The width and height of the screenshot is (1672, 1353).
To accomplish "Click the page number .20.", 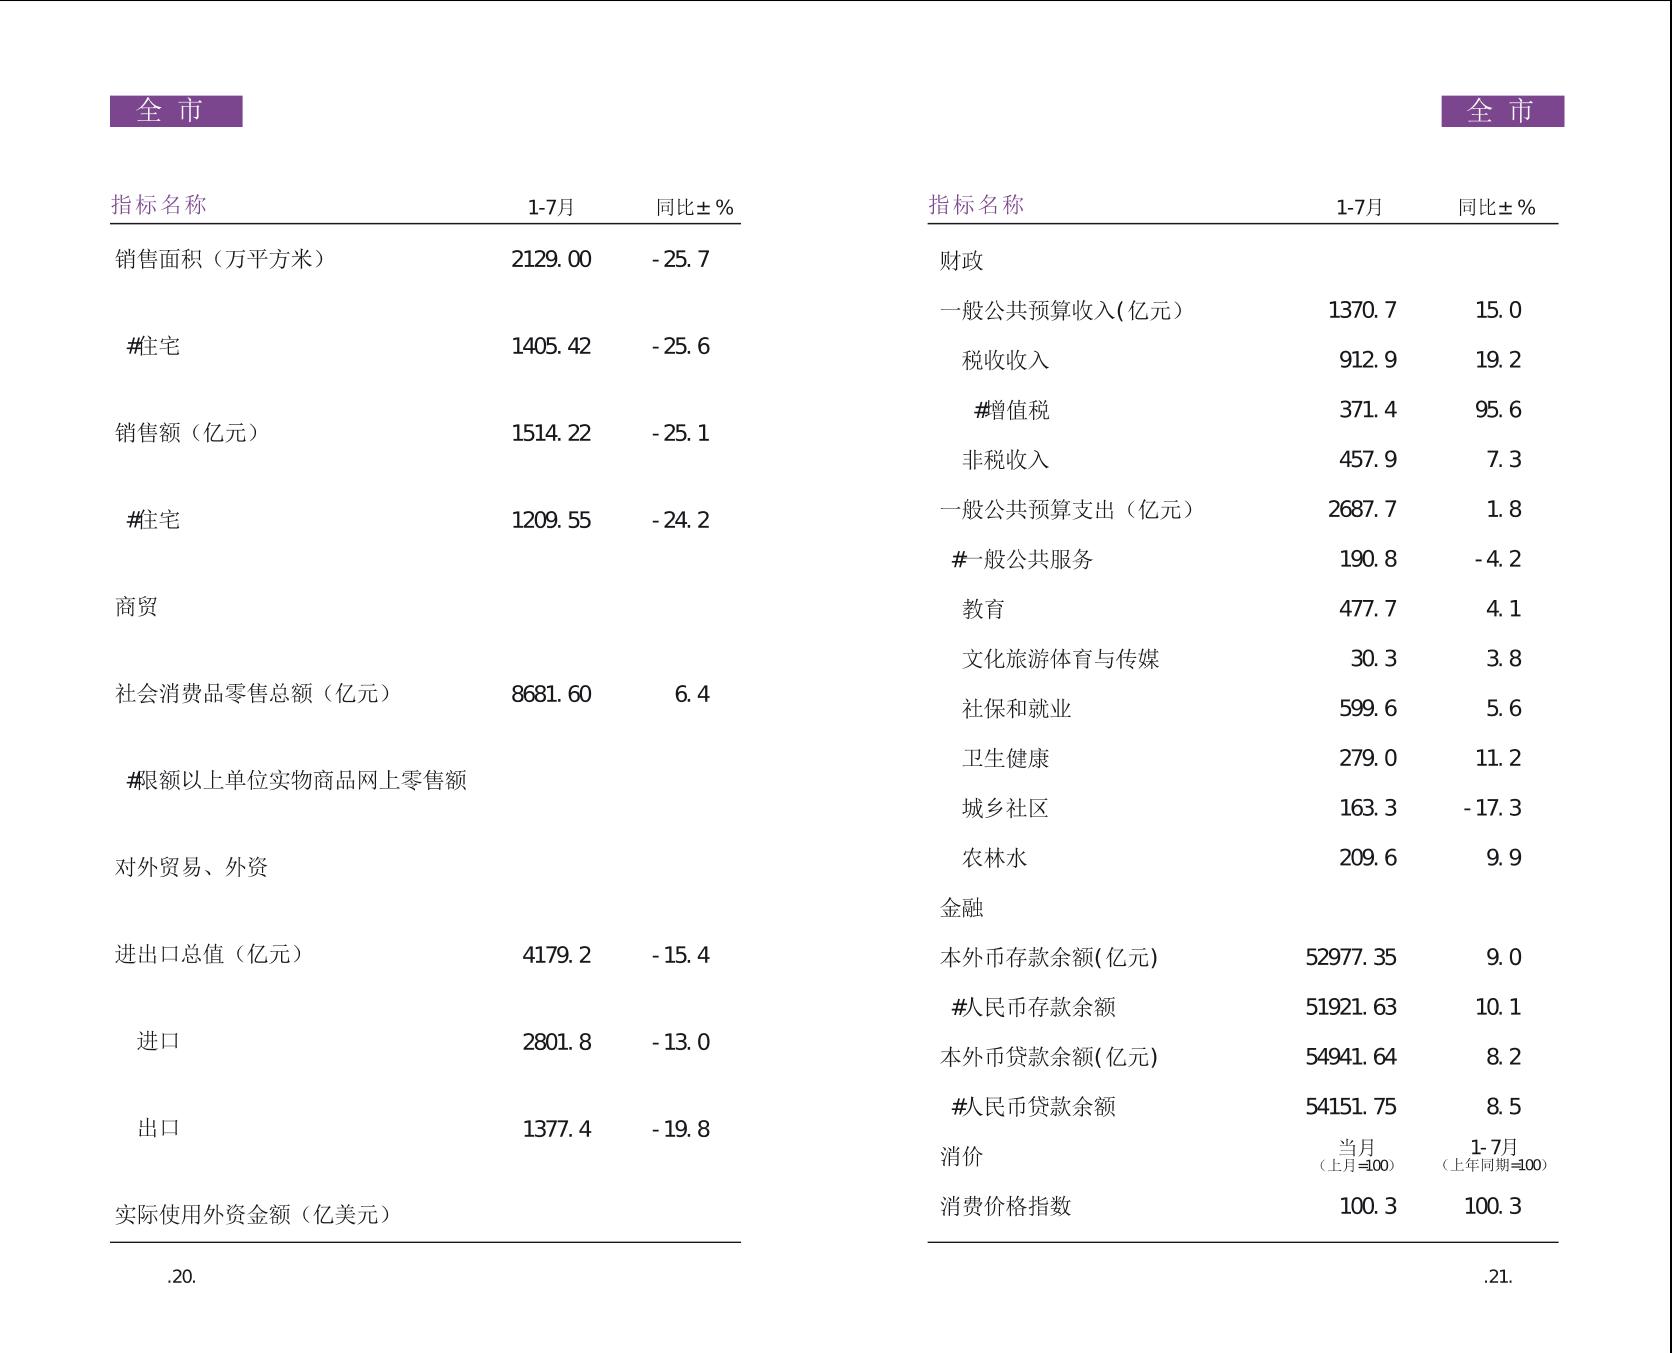I will point(182,1277).
